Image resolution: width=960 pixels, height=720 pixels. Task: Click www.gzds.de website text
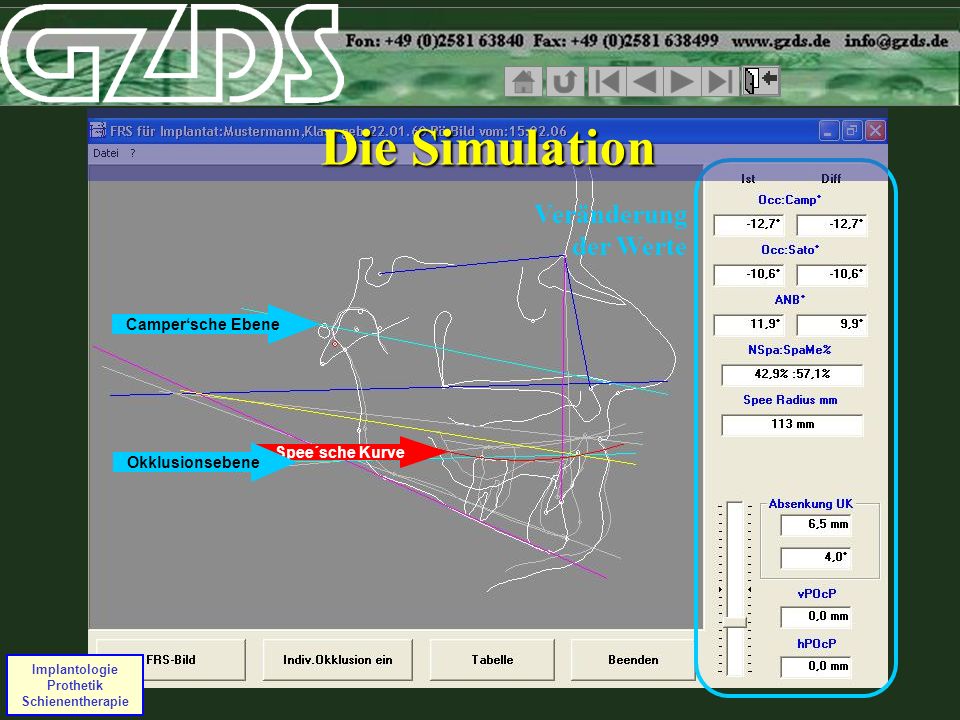pyautogui.click(x=781, y=42)
